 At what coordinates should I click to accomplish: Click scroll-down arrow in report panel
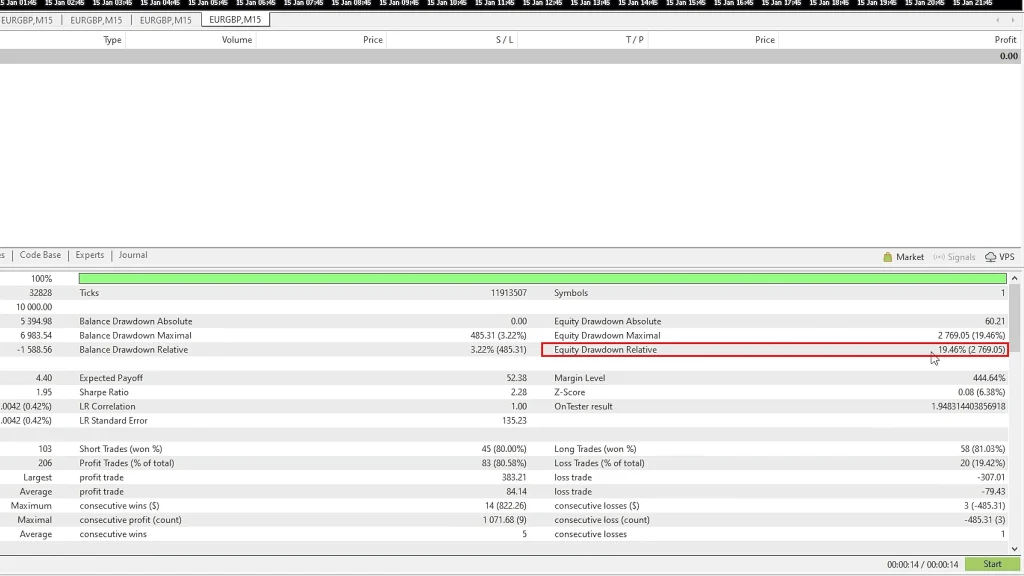[x=1016, y=546]
